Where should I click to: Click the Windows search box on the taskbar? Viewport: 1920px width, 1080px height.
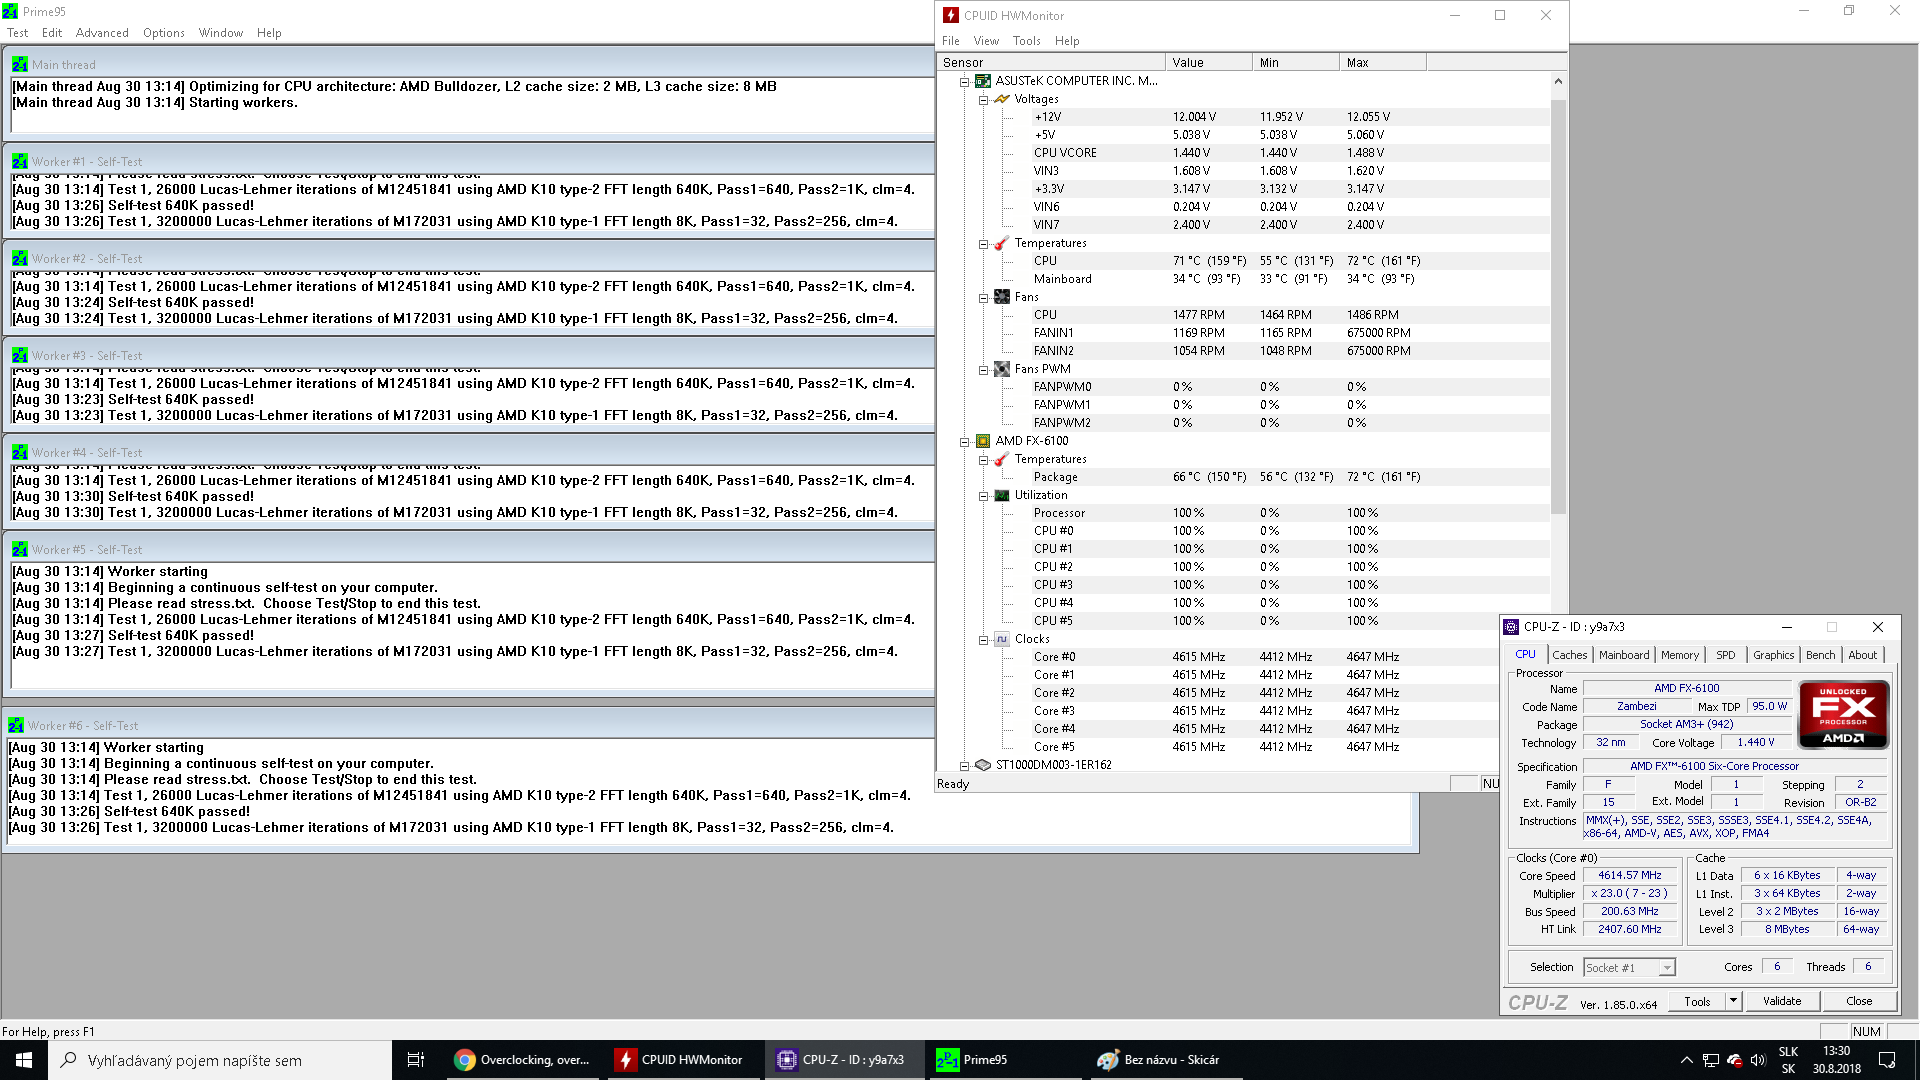pos(220,1060)
